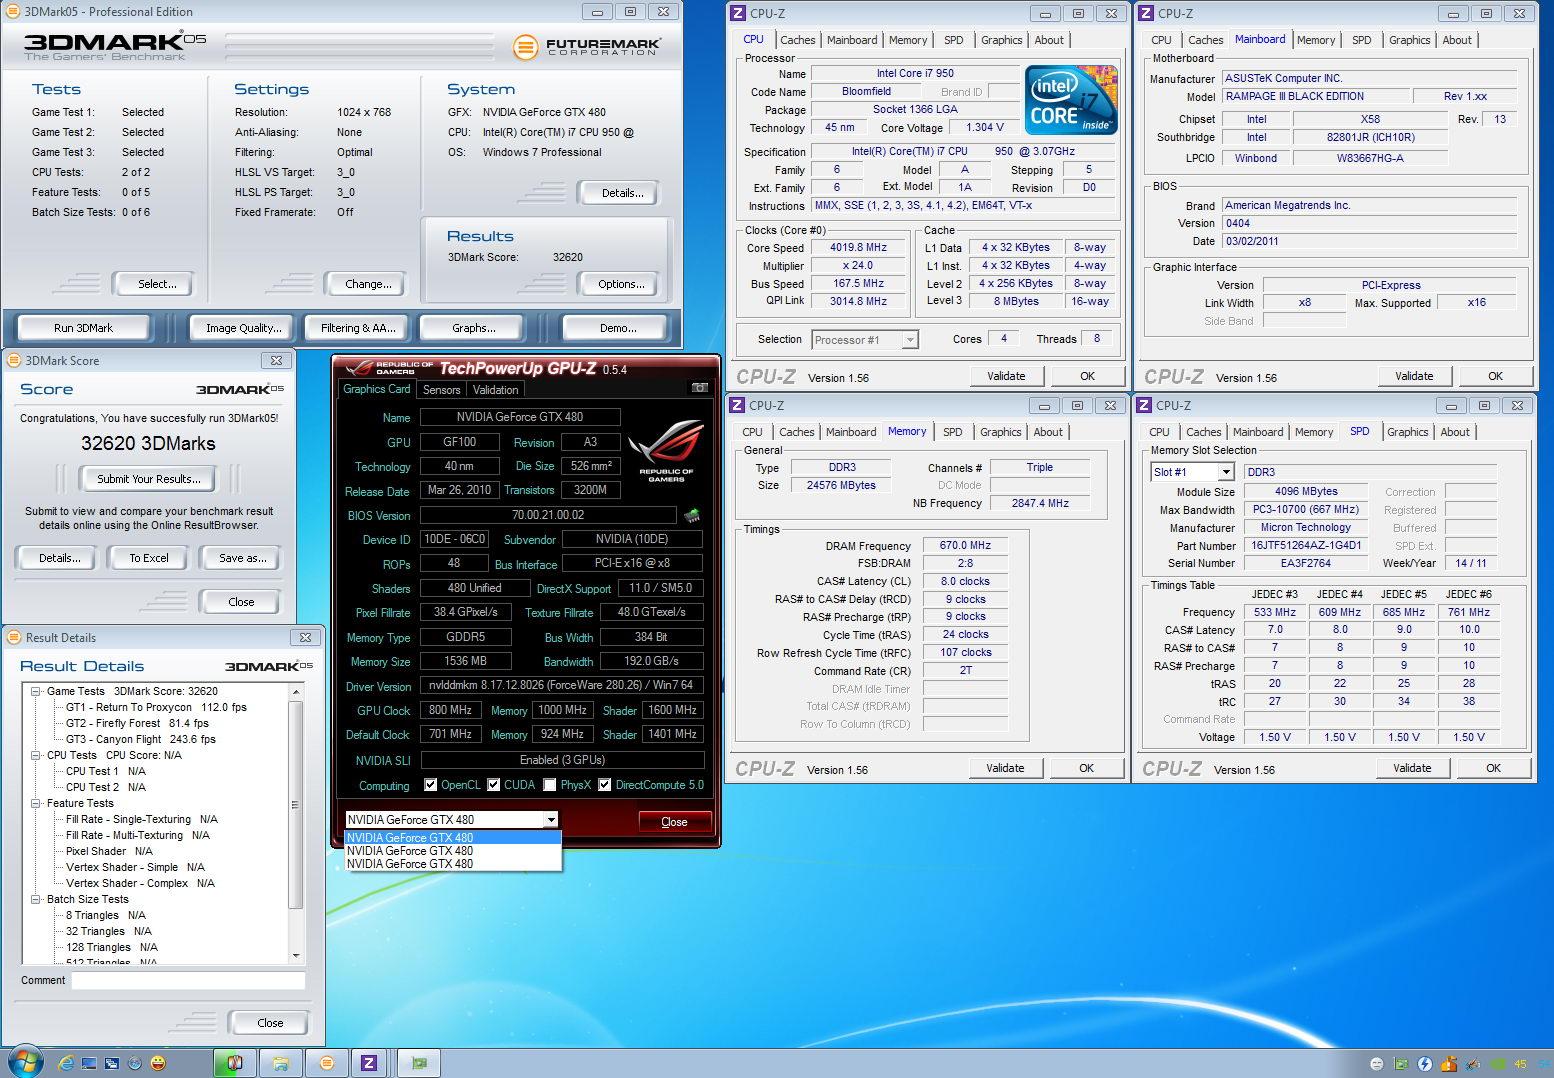Open the Windows Explorer folder taskbar button
Viewport: 1554px width, 1078px height.
[x=281, y=1062]
